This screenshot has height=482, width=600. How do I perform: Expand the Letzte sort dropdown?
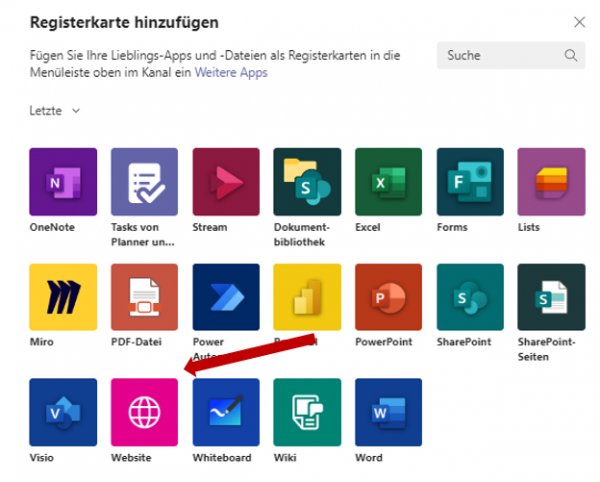pos(55,111)
